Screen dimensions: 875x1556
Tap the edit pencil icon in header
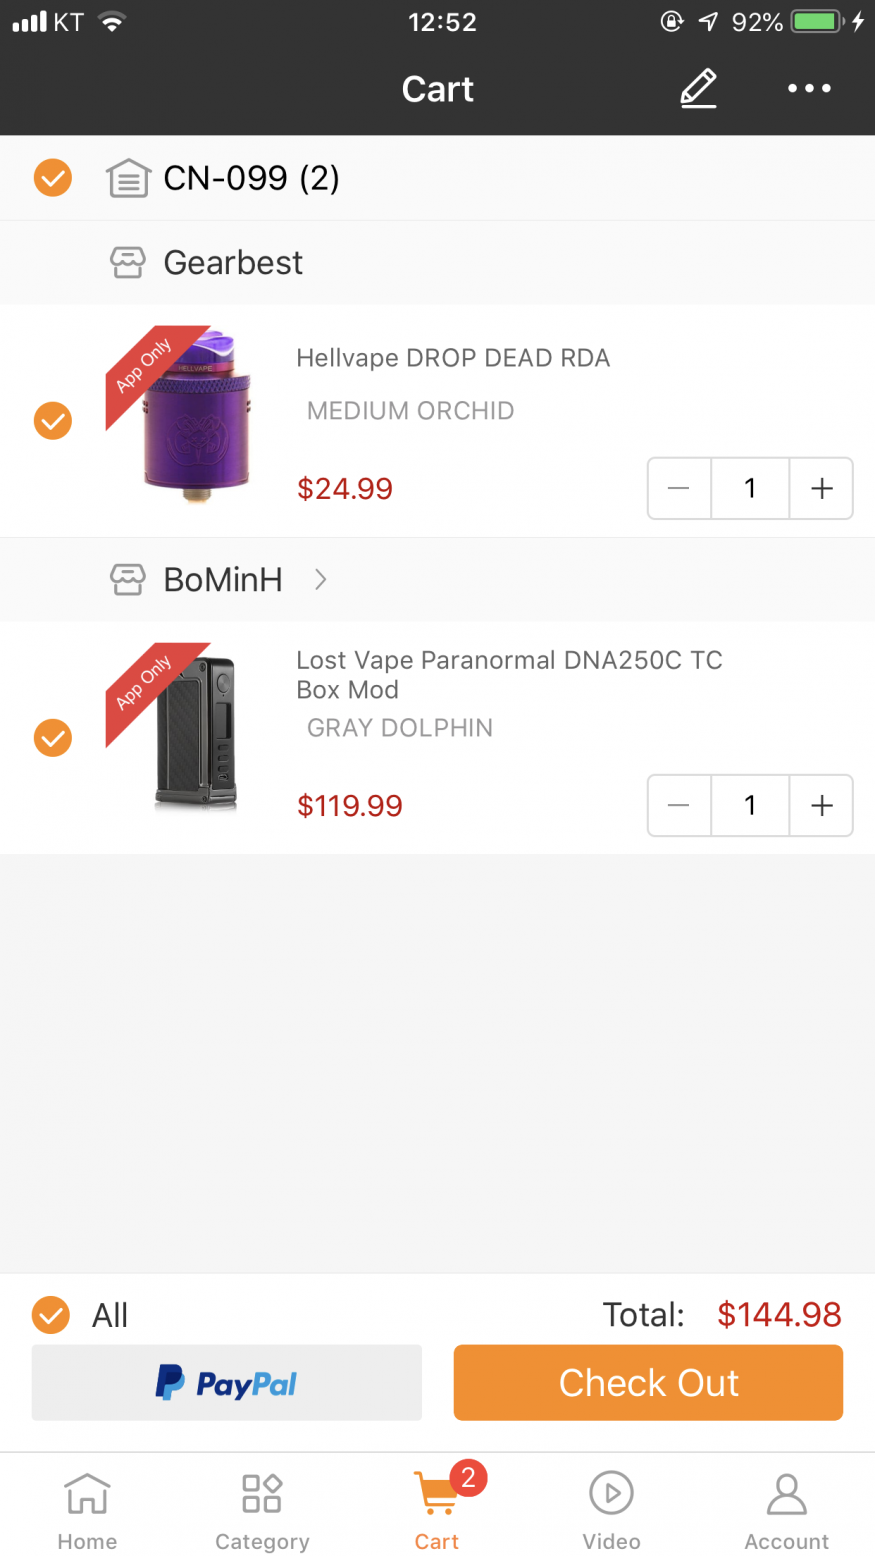698,88
